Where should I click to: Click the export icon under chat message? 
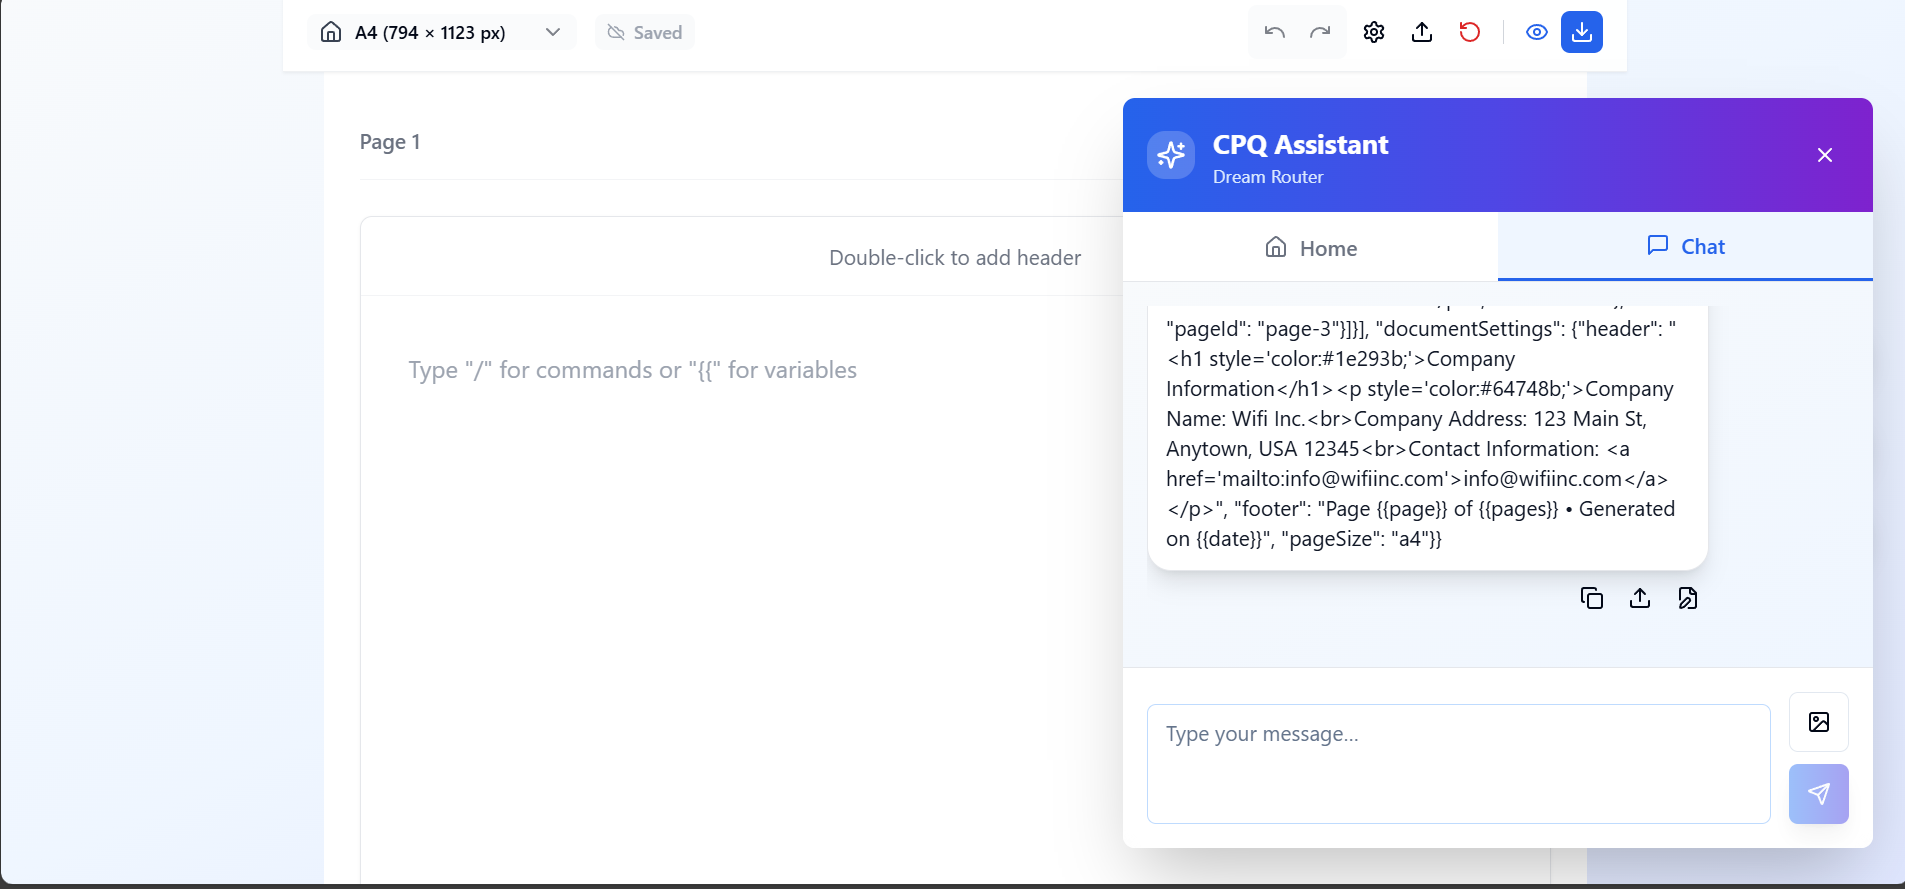click(1640, 598)
